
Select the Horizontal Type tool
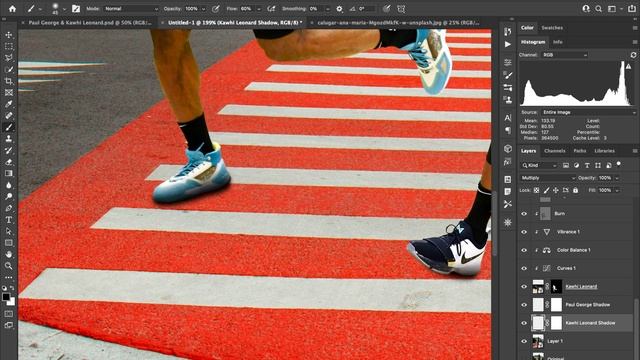point(9,220)
